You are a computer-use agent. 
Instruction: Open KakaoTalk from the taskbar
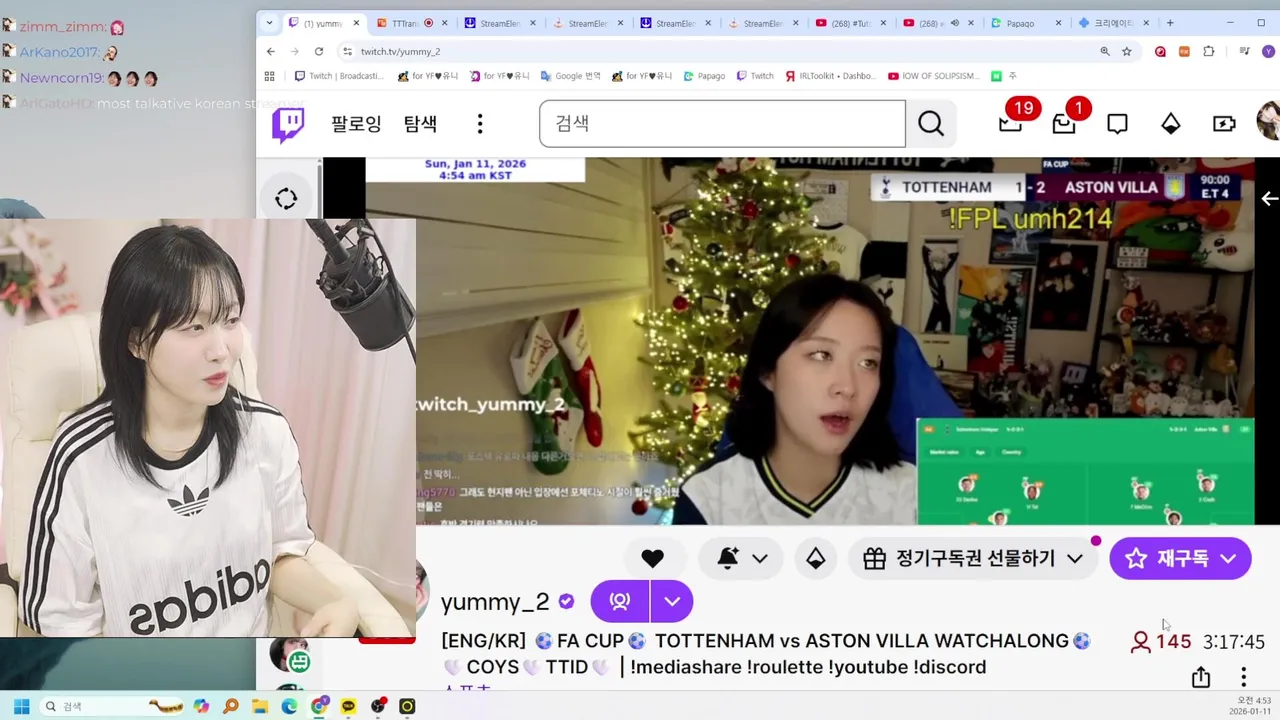click(348, 706)
